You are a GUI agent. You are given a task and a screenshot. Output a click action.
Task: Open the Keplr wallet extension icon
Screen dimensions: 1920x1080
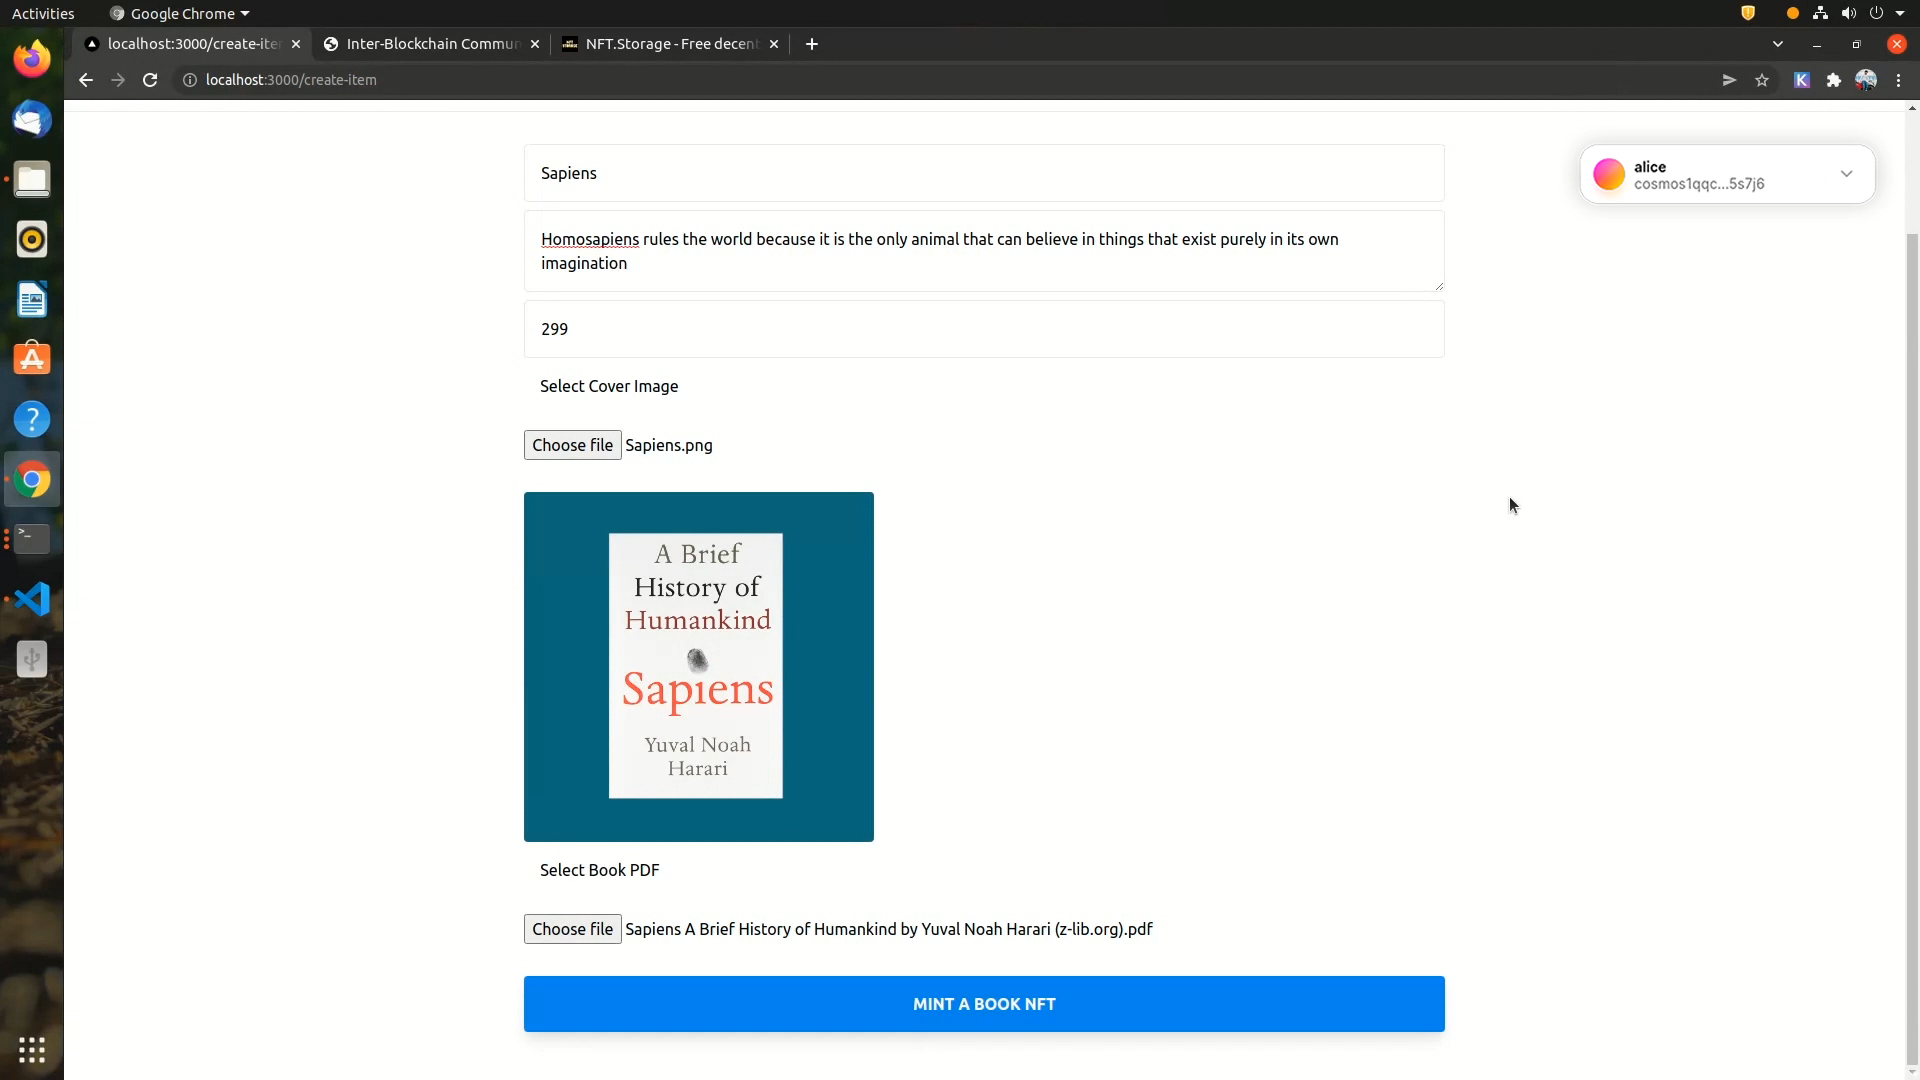tap(1802, 80)
